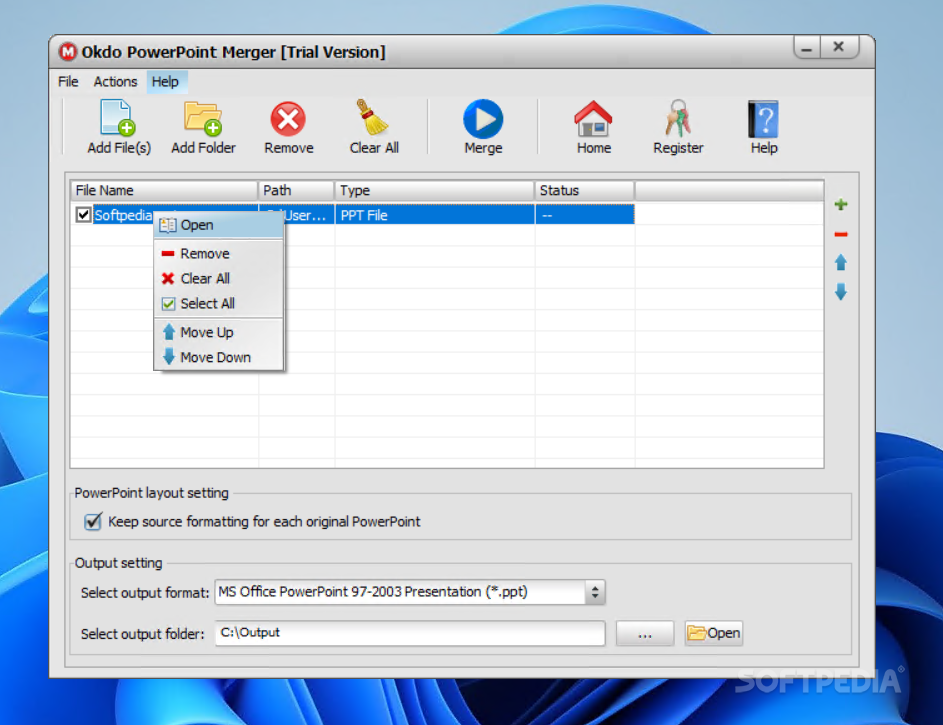This screenshot has width=943, height=725.
Task: Open the Actions menu
Action: 115,81
